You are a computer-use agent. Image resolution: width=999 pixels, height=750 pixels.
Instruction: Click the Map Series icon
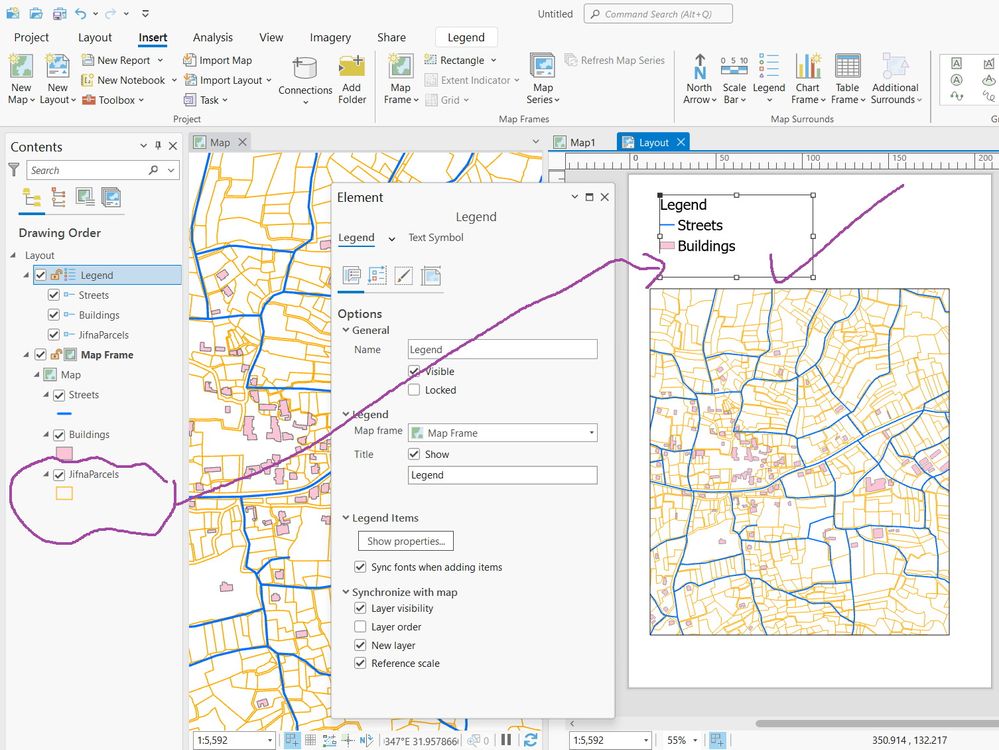543,67
